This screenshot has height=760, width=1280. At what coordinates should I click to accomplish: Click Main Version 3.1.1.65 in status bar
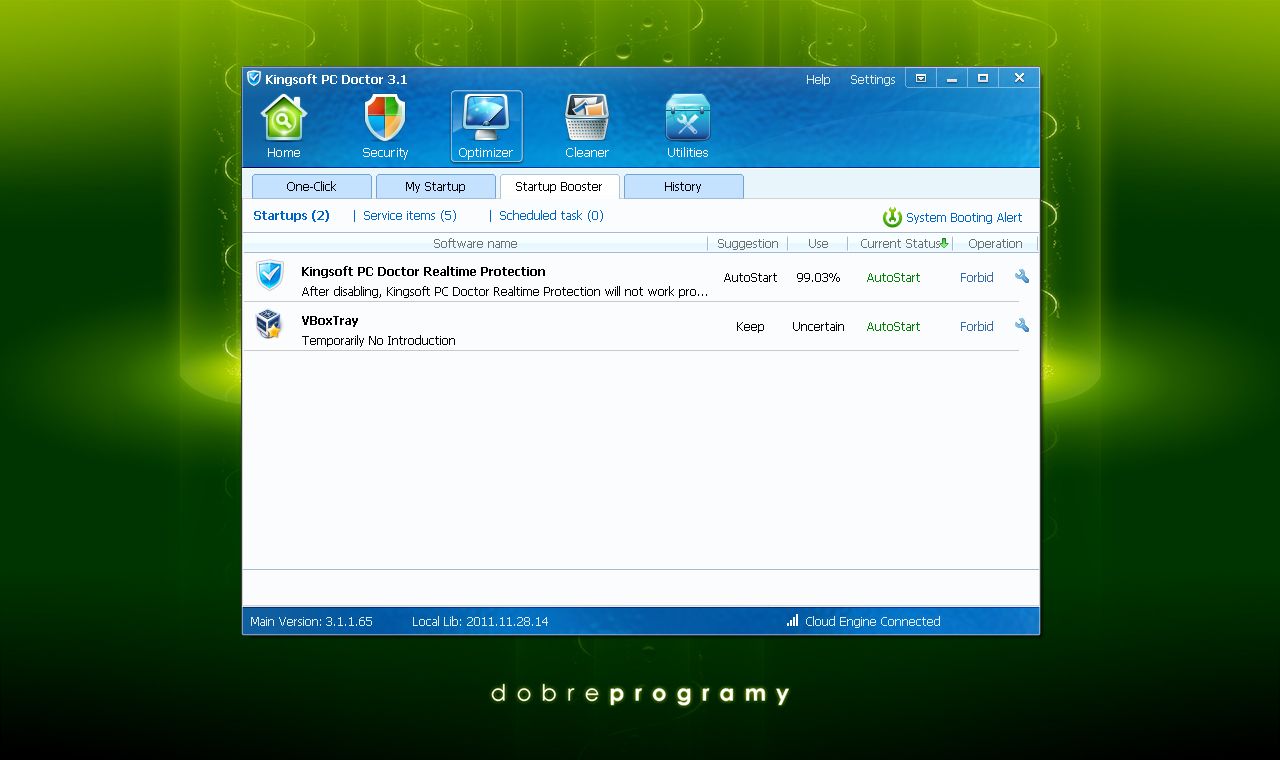pos(311,621)
